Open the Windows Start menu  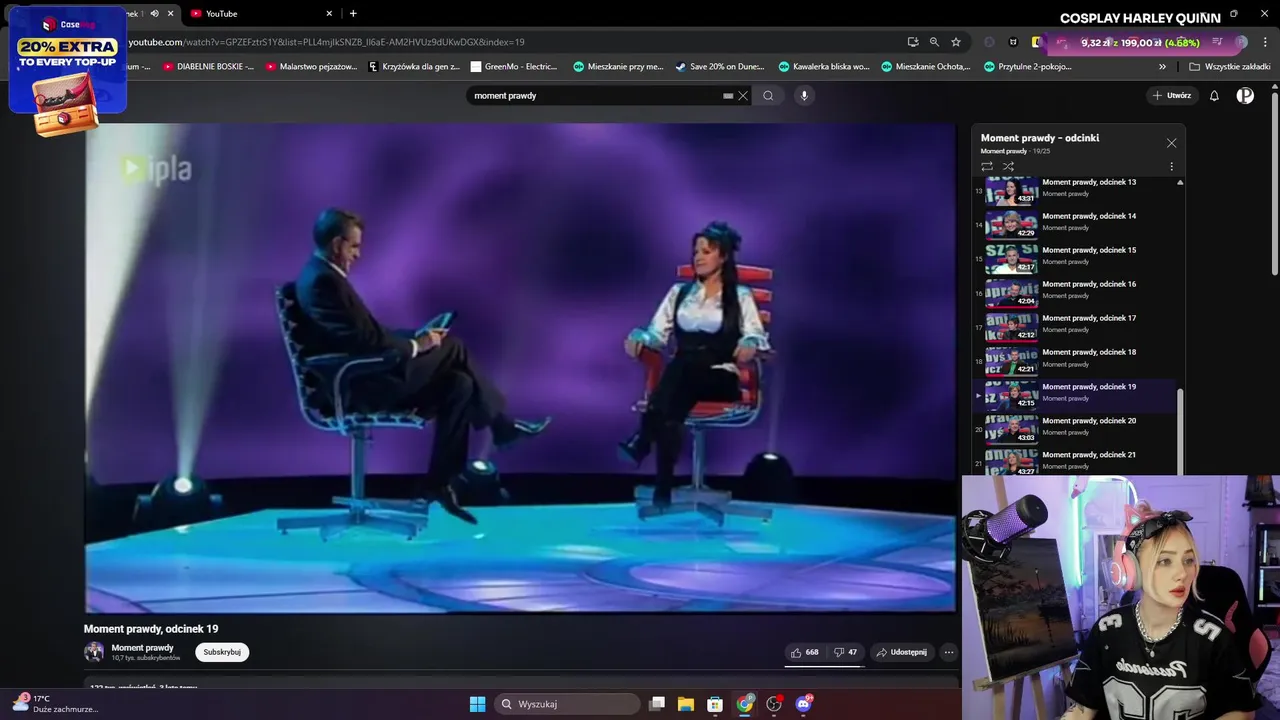point(478,704)
